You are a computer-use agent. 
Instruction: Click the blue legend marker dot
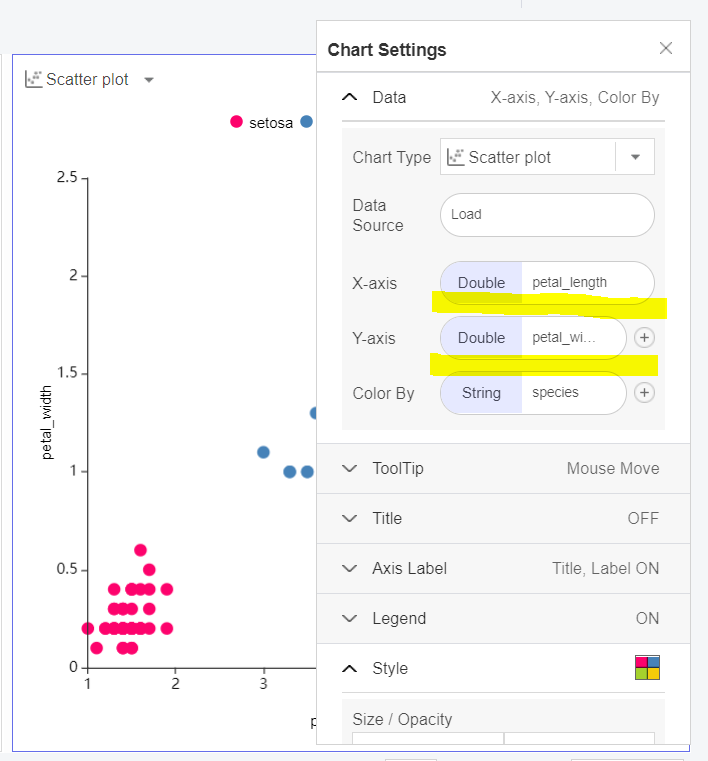coord(306,122)
